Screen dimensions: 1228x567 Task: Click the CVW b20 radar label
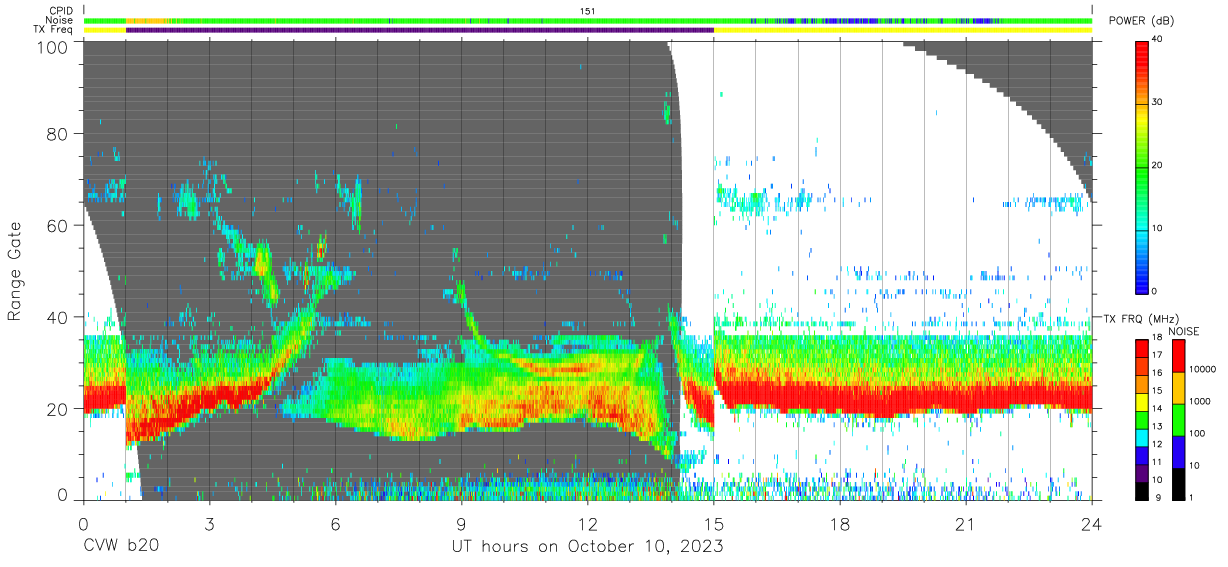coord(121,547)
